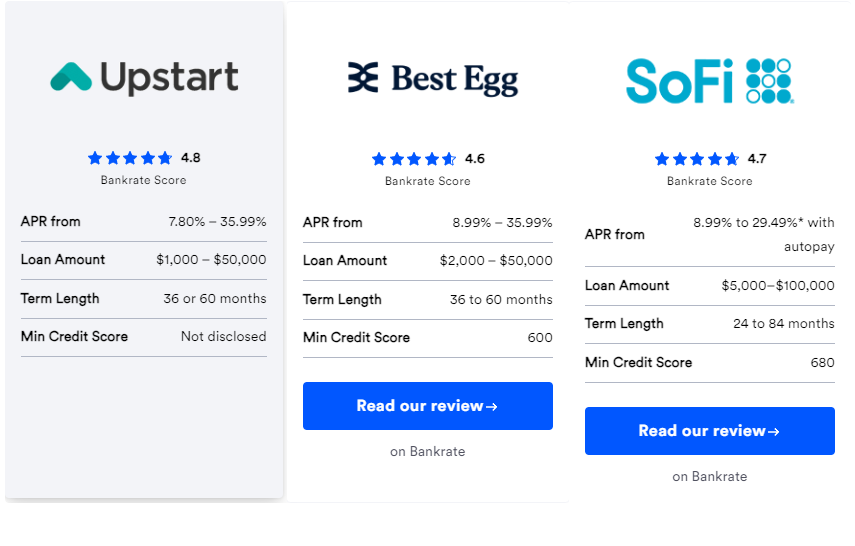855x546 pixels.
Task: Click the Best Egg 4.6 score number
Action: click(x=475, y=159)
